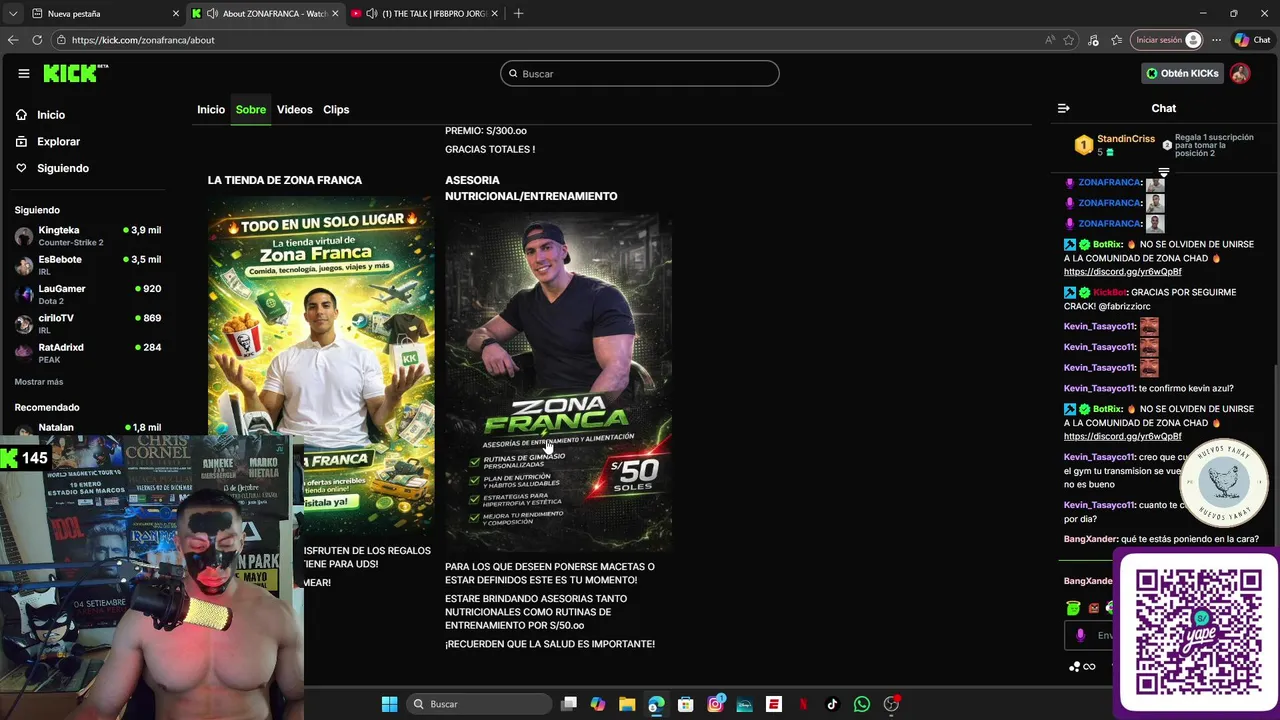Click the Obtén KICKs button
Screen dimensions: 1280x720
[x=1182, y=73]
